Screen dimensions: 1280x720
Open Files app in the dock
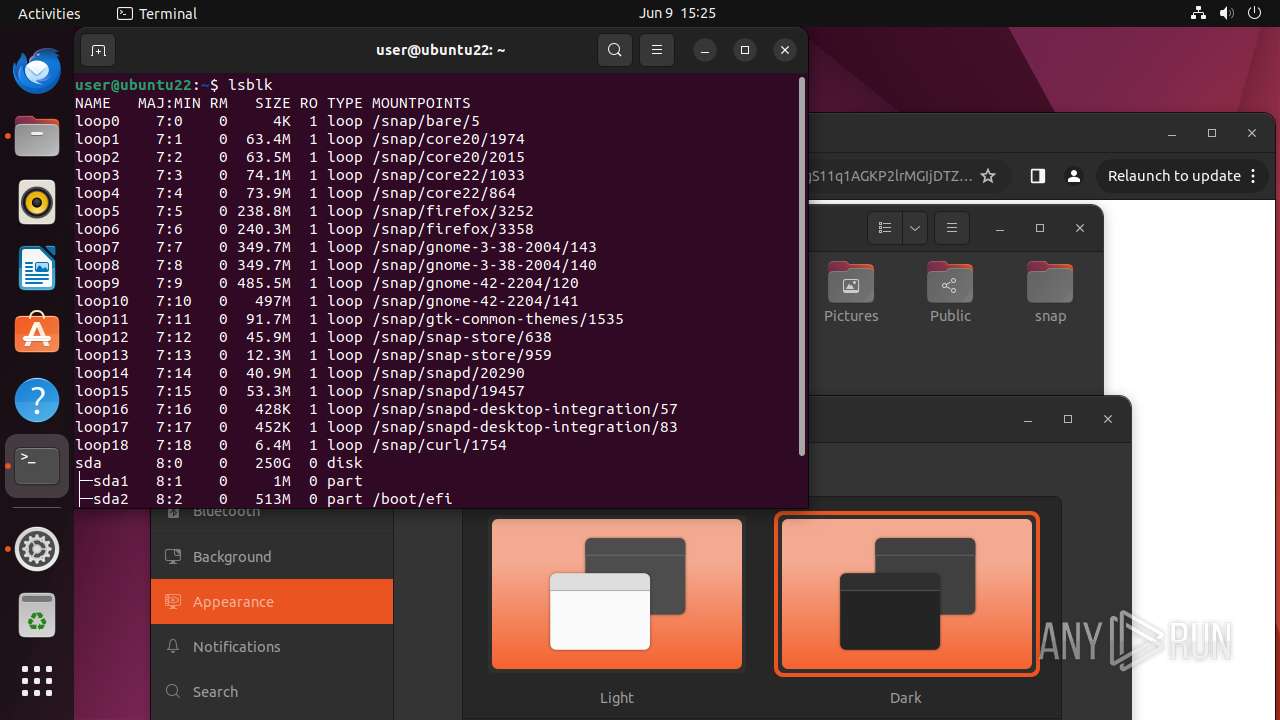point(37,136)
